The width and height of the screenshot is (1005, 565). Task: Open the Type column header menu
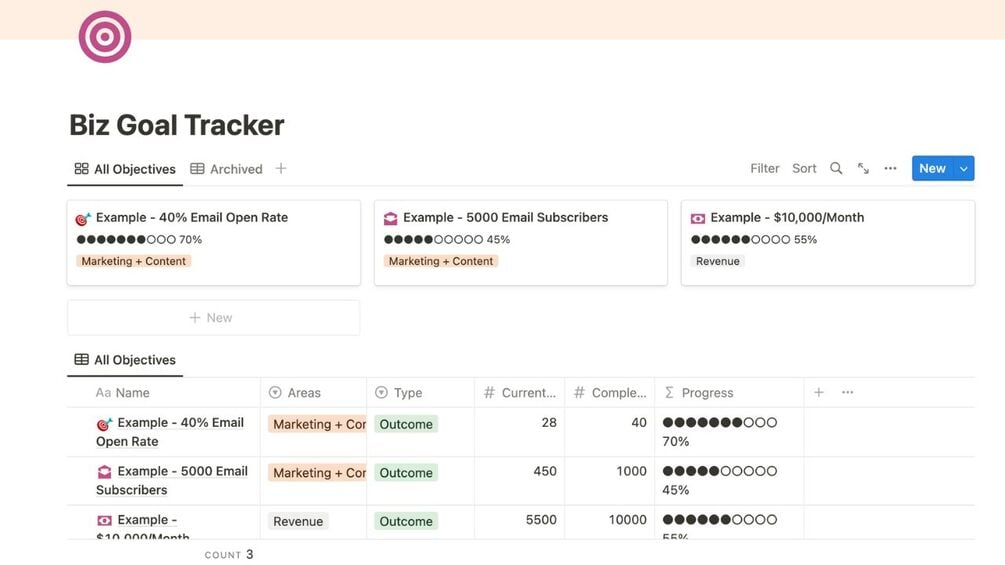[x=408, y=393]
